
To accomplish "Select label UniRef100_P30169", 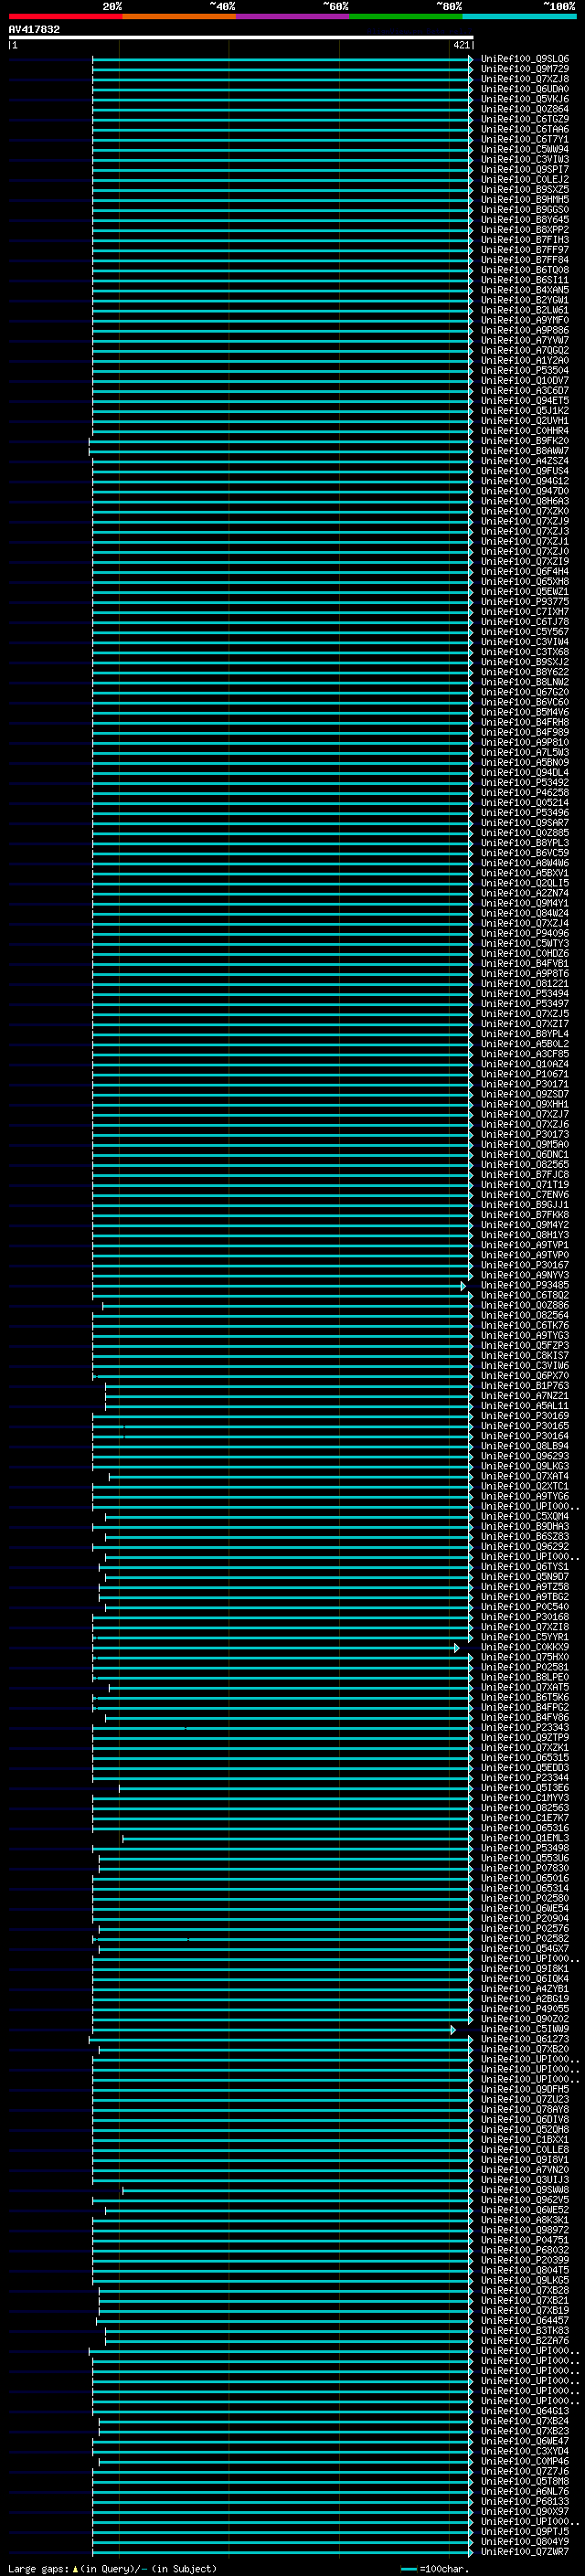I will [524, 1416].
